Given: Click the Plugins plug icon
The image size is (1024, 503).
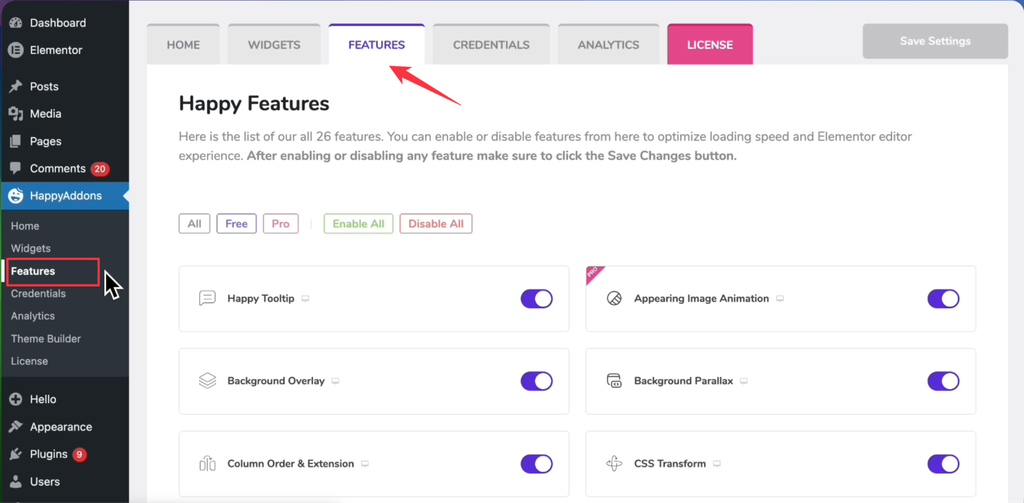Looking at the screenshot, I should pos(16,454).
